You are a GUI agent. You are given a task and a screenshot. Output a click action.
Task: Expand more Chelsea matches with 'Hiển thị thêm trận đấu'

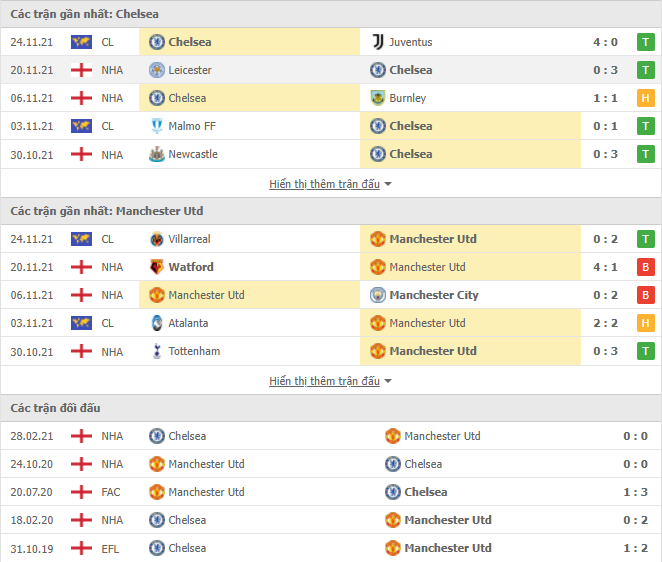[x=325, y=184]
